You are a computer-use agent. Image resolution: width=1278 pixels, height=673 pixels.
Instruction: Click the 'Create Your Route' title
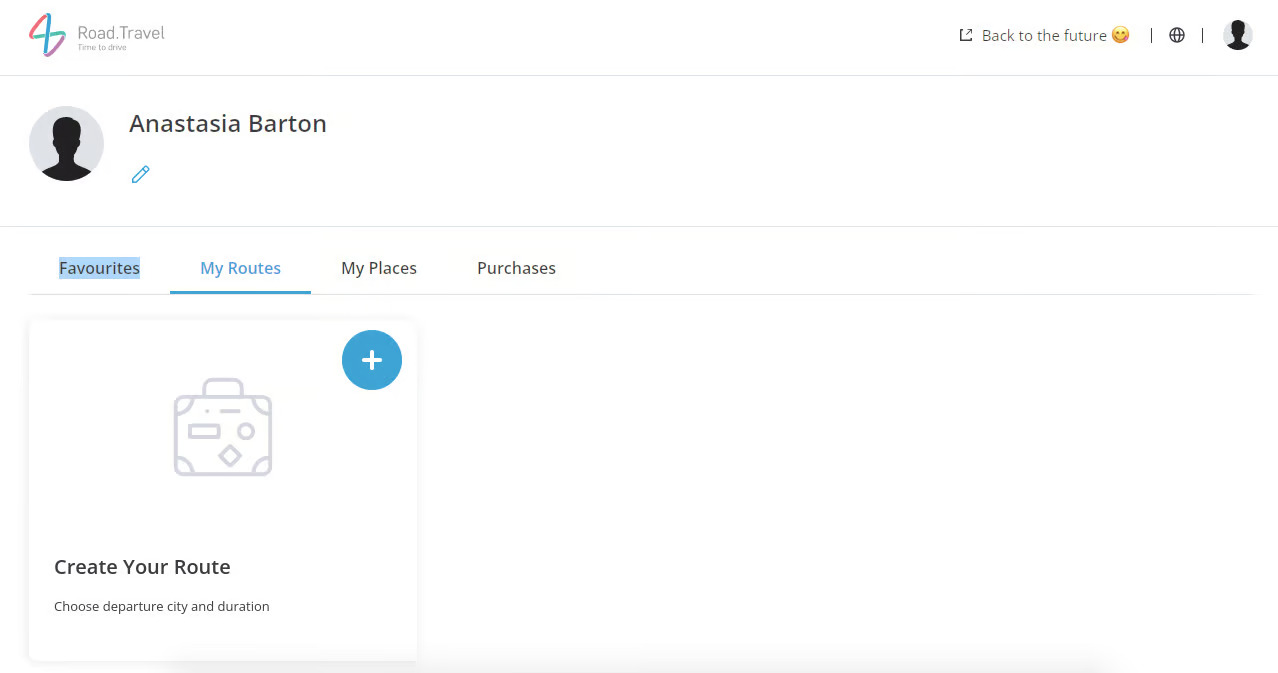[x=142, y=567]
